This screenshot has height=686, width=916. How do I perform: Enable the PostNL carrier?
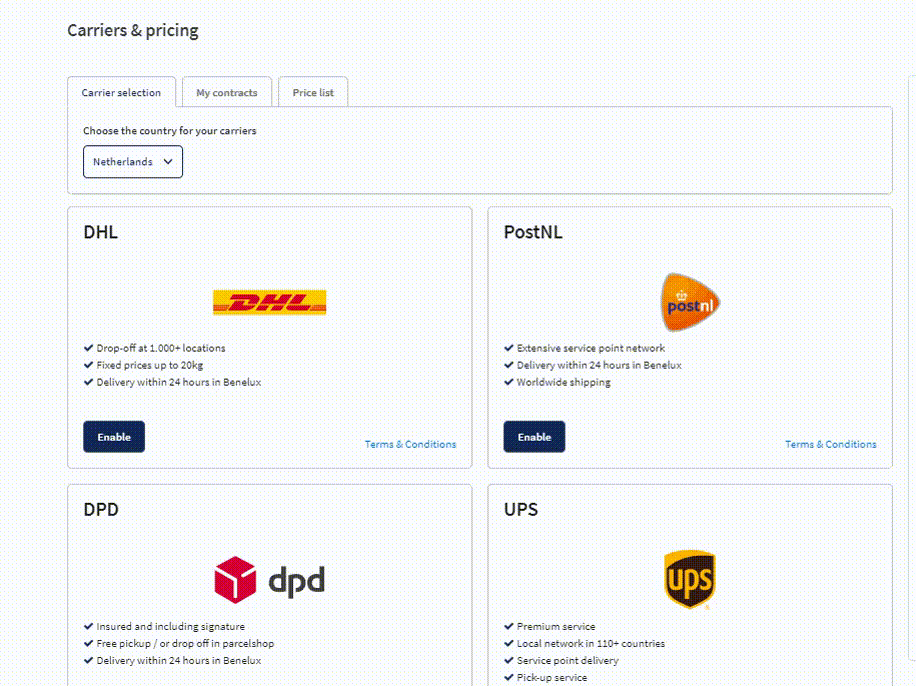click(x=534, y=436)
